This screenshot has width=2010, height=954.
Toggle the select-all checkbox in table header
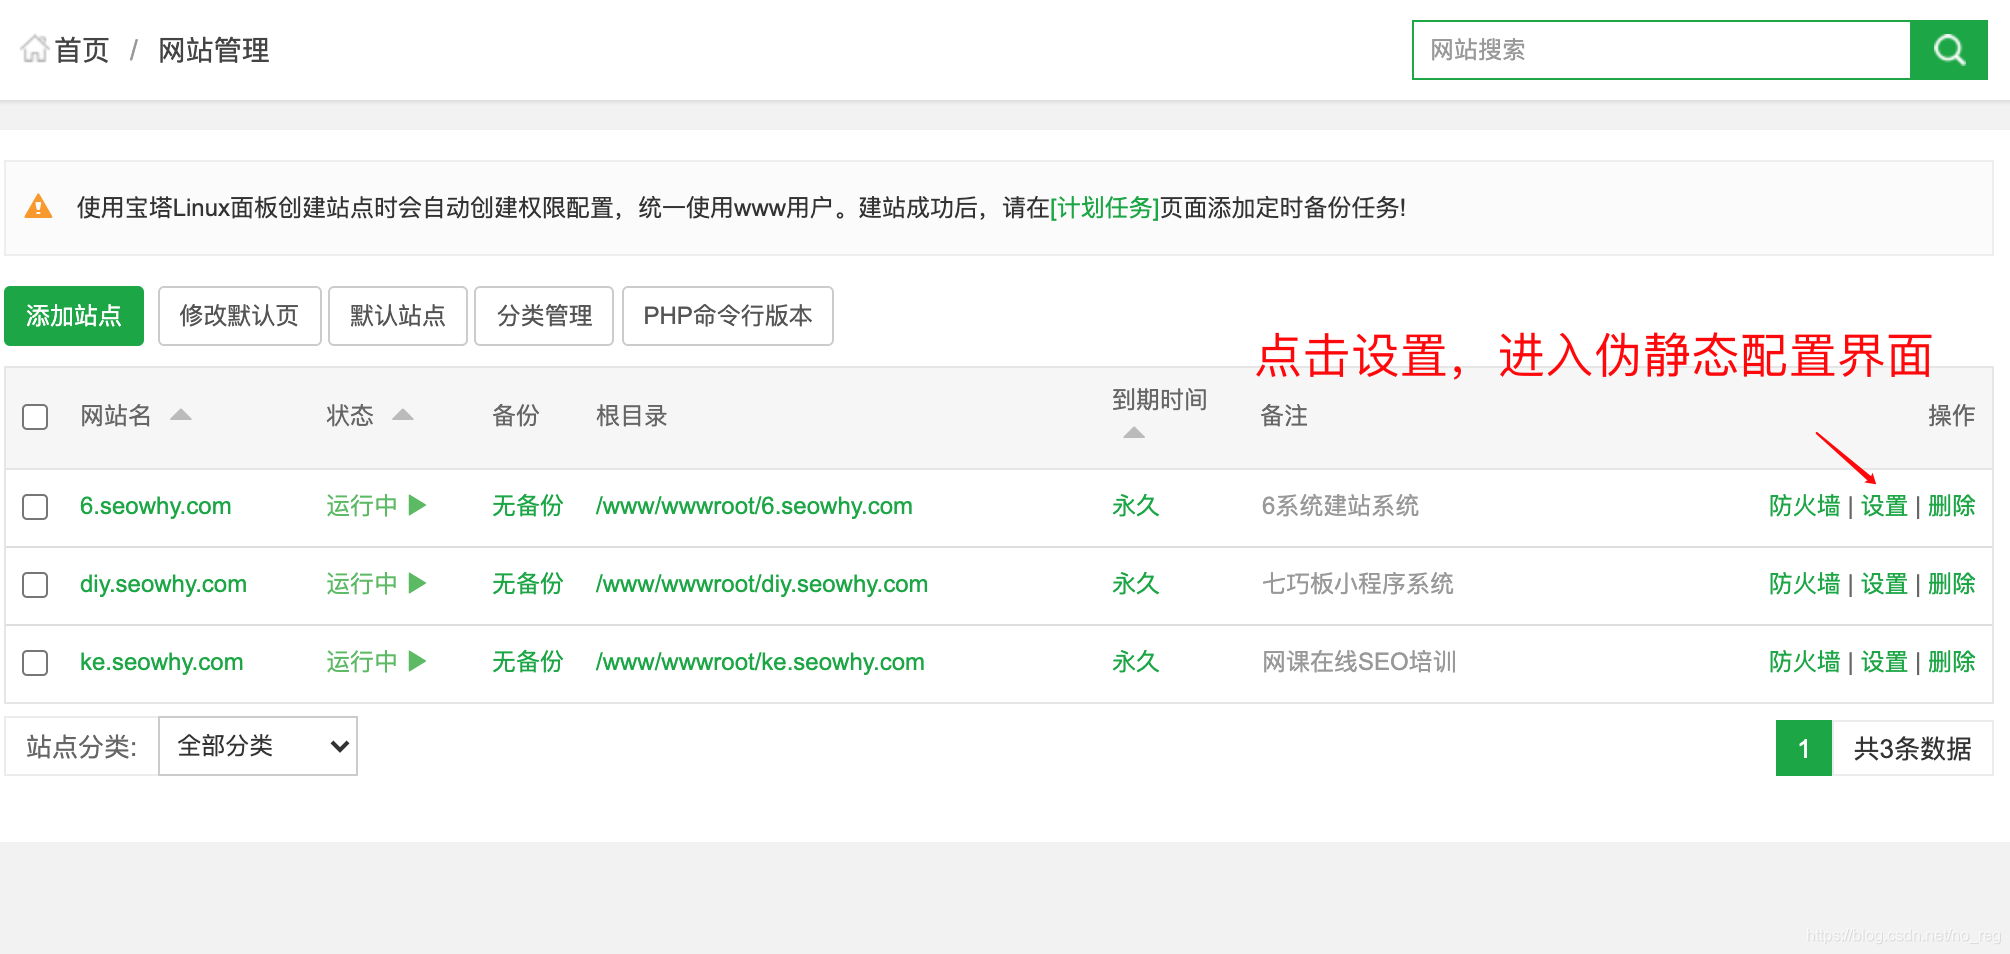click(x=35, y=416)
